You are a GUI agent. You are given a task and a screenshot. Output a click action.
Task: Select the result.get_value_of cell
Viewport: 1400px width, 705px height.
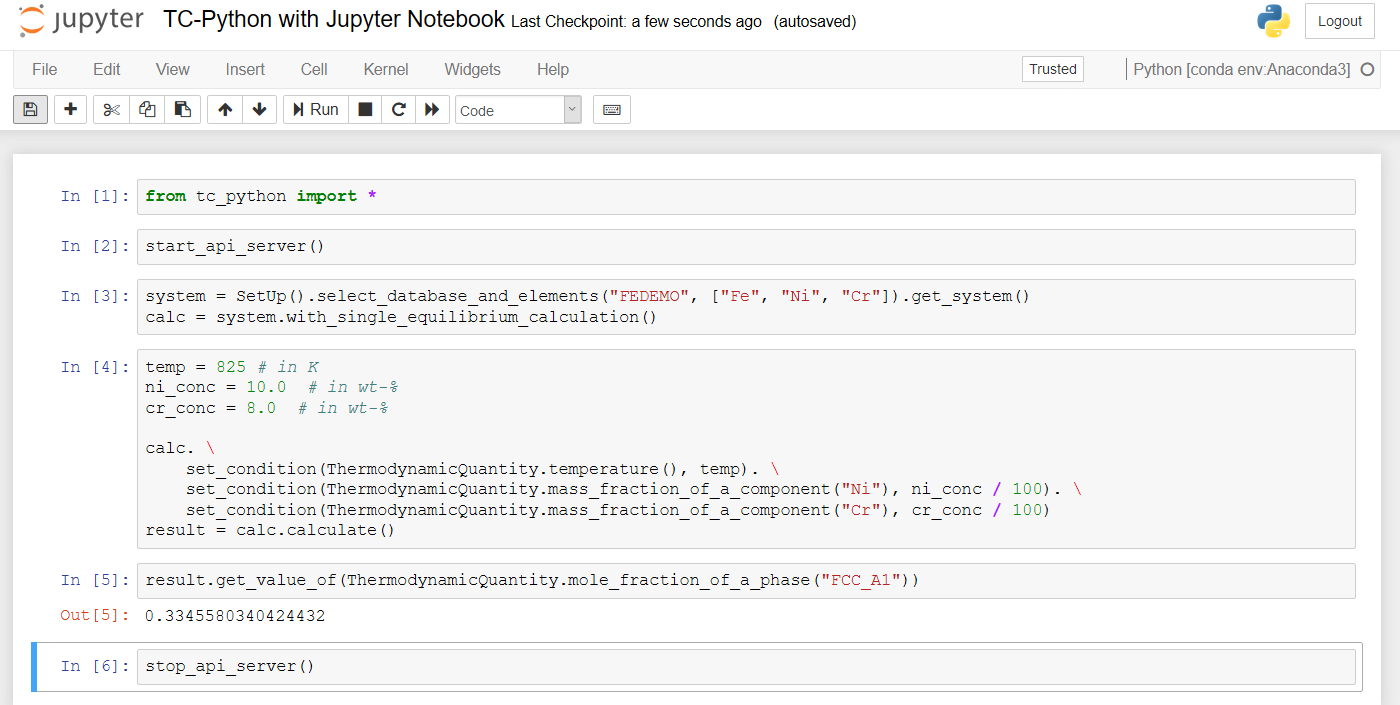pyautogui.click(x=746, y=580)
